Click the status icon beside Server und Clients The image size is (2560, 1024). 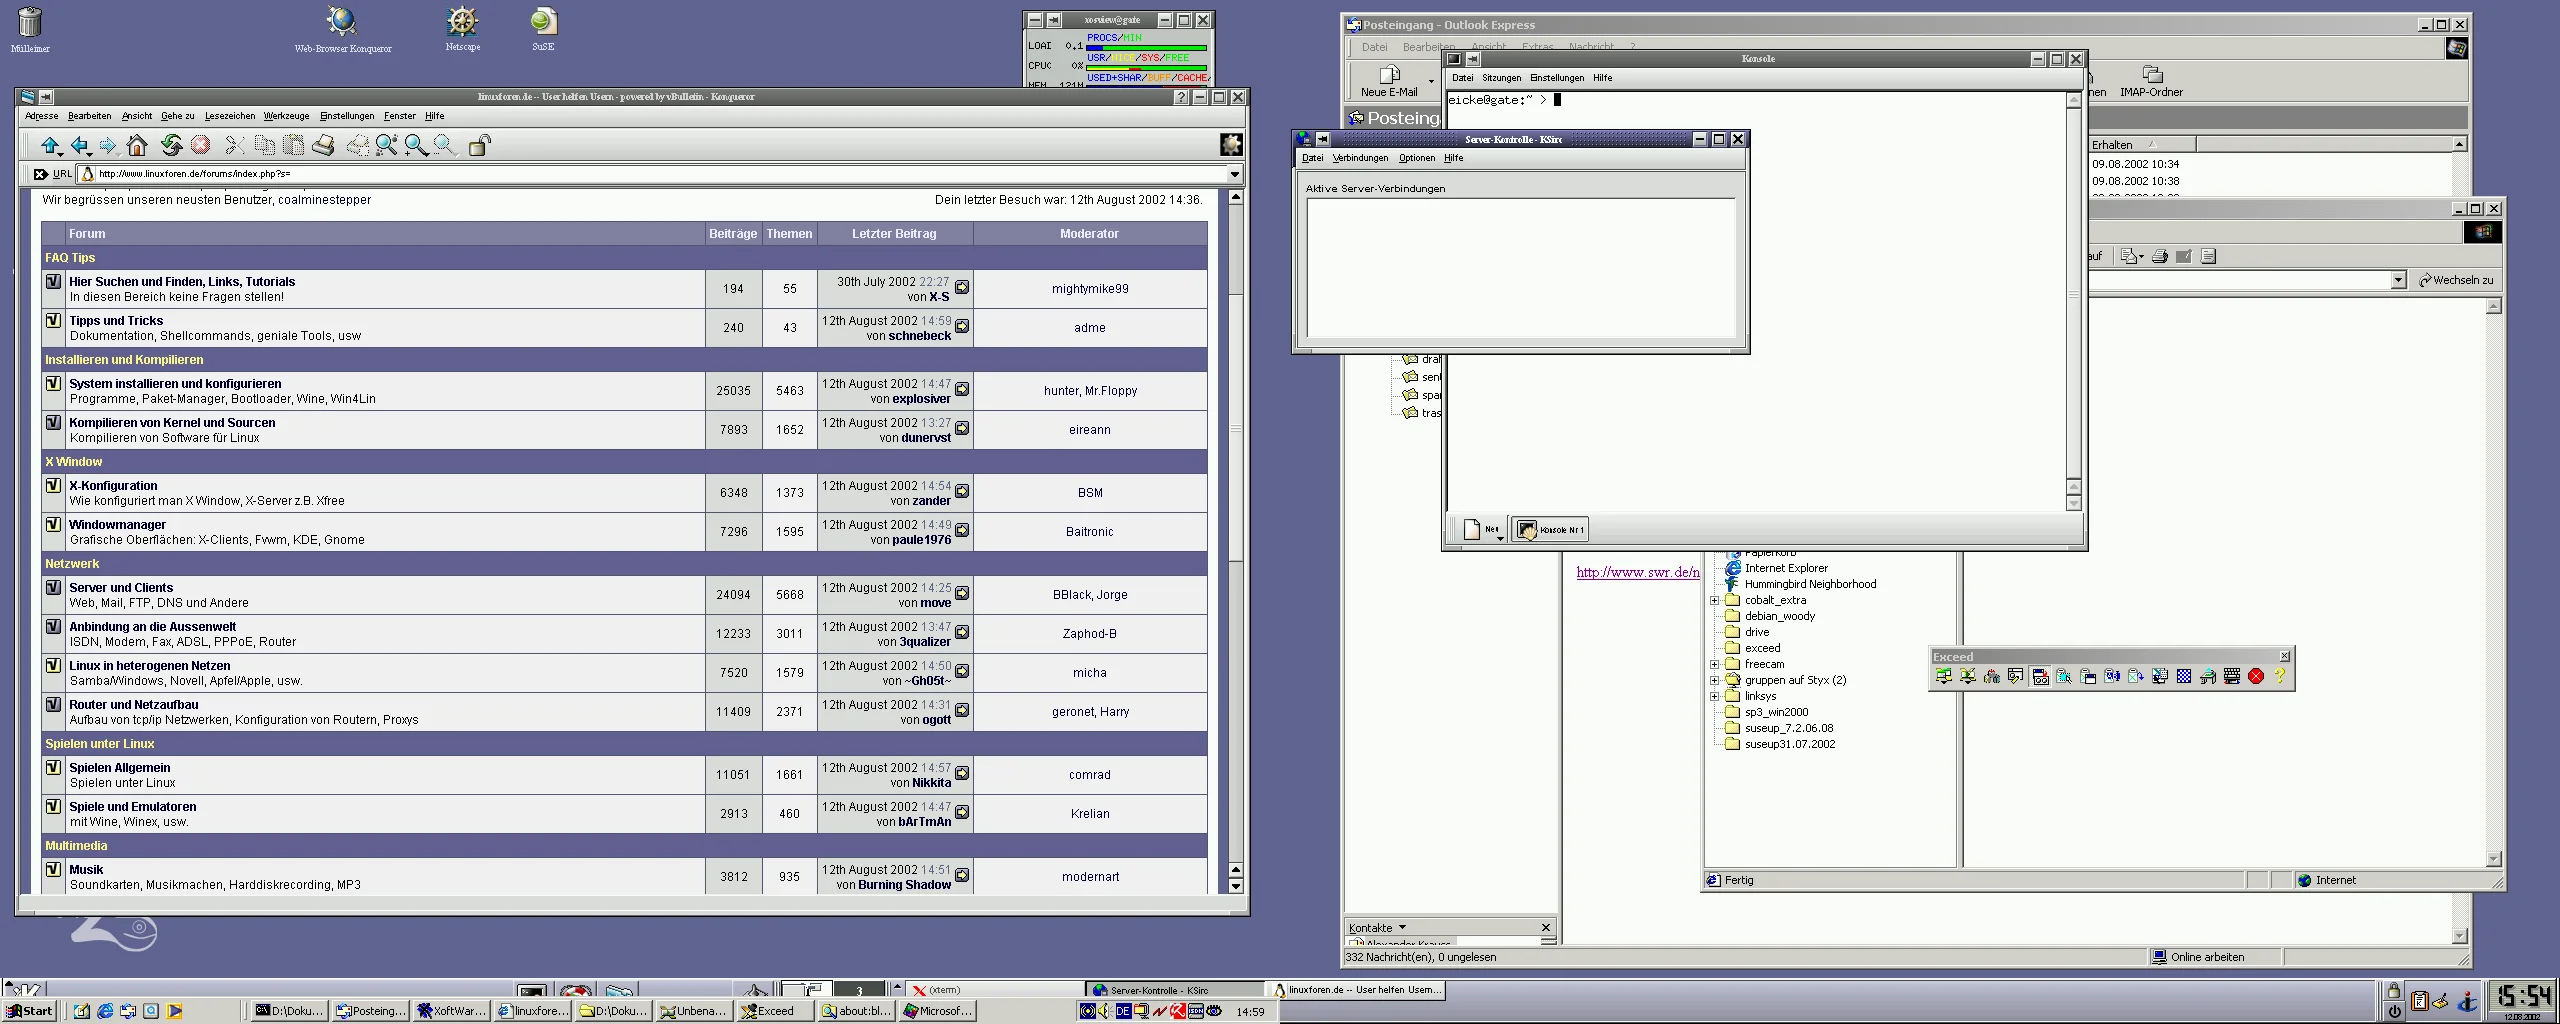pos(53,588)
